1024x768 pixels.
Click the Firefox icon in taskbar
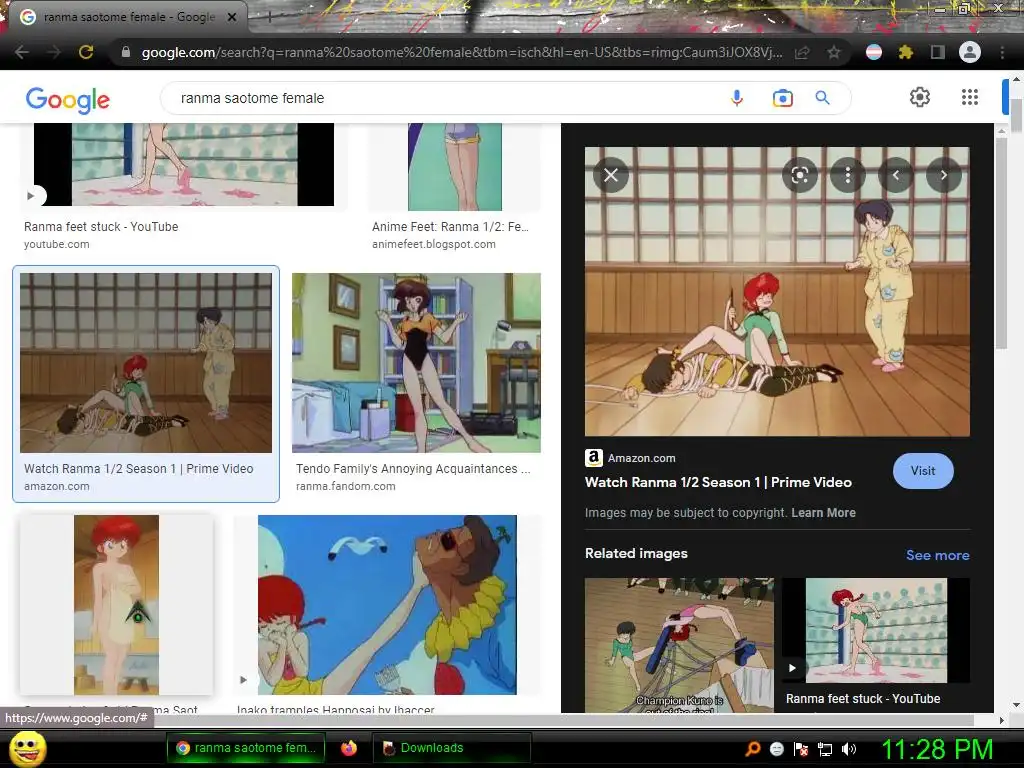tap(349, 748)
